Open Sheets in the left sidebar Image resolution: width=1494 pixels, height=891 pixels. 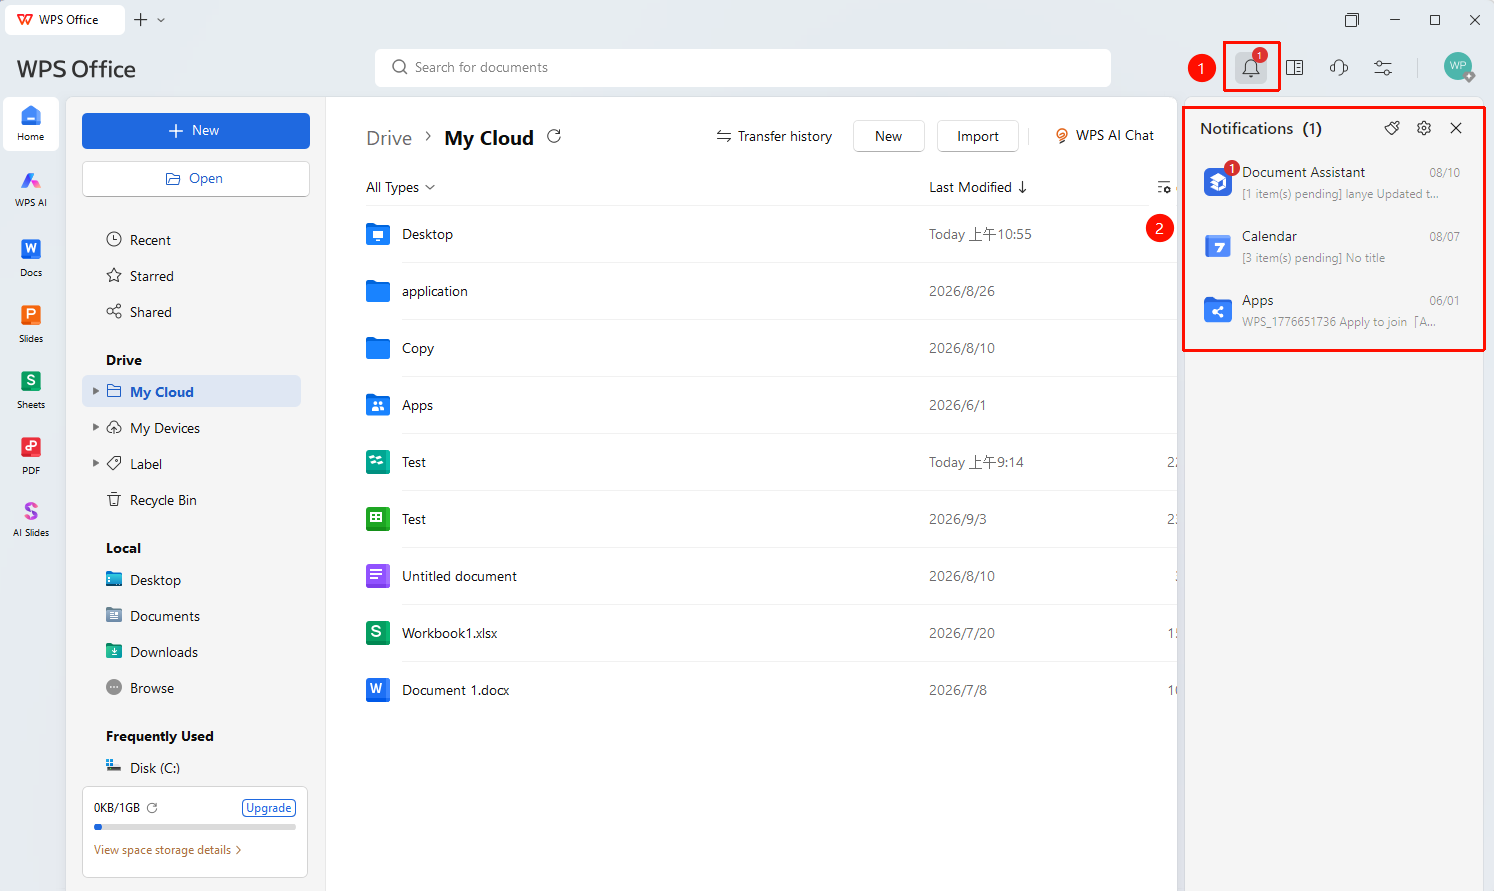tap(31, 390)
